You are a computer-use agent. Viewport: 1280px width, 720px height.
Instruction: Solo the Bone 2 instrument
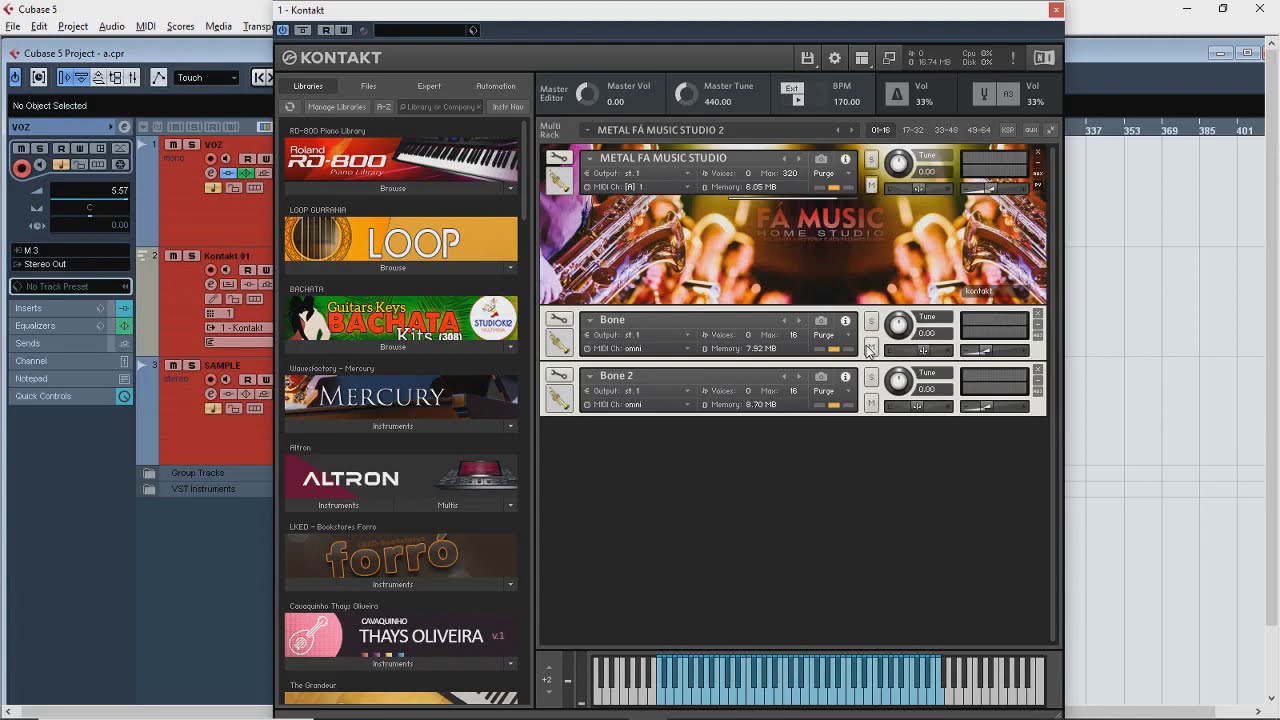pyautogui.click(x=871, y=377)
